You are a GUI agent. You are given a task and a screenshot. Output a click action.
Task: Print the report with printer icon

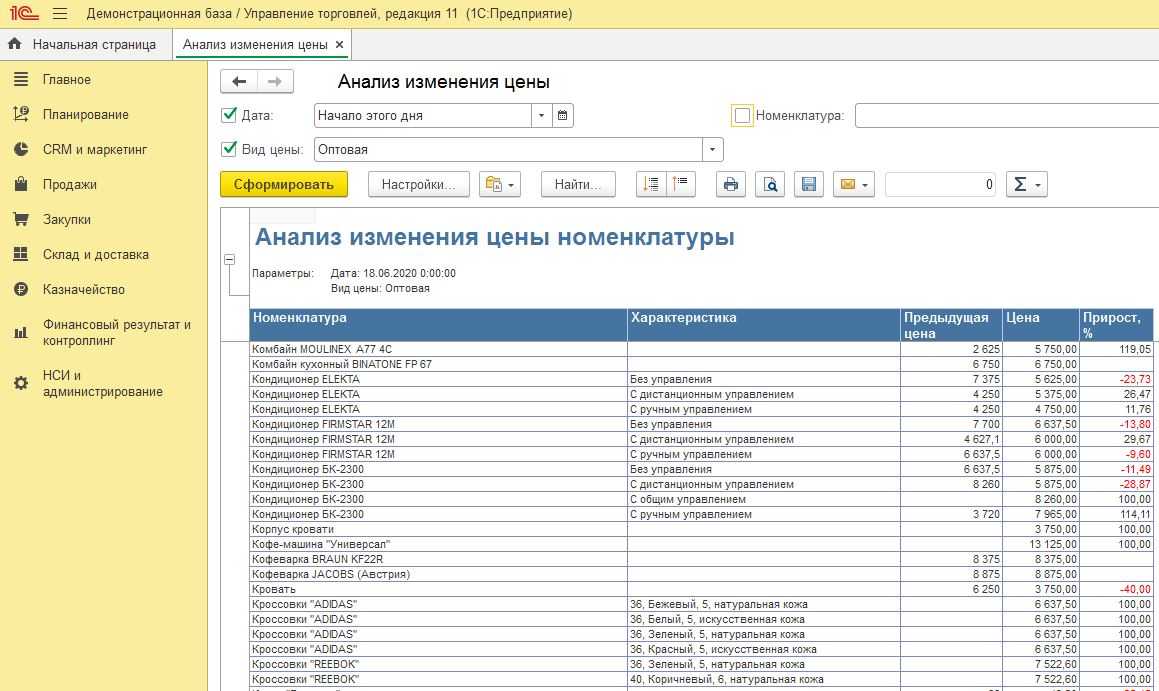(730, 184)
